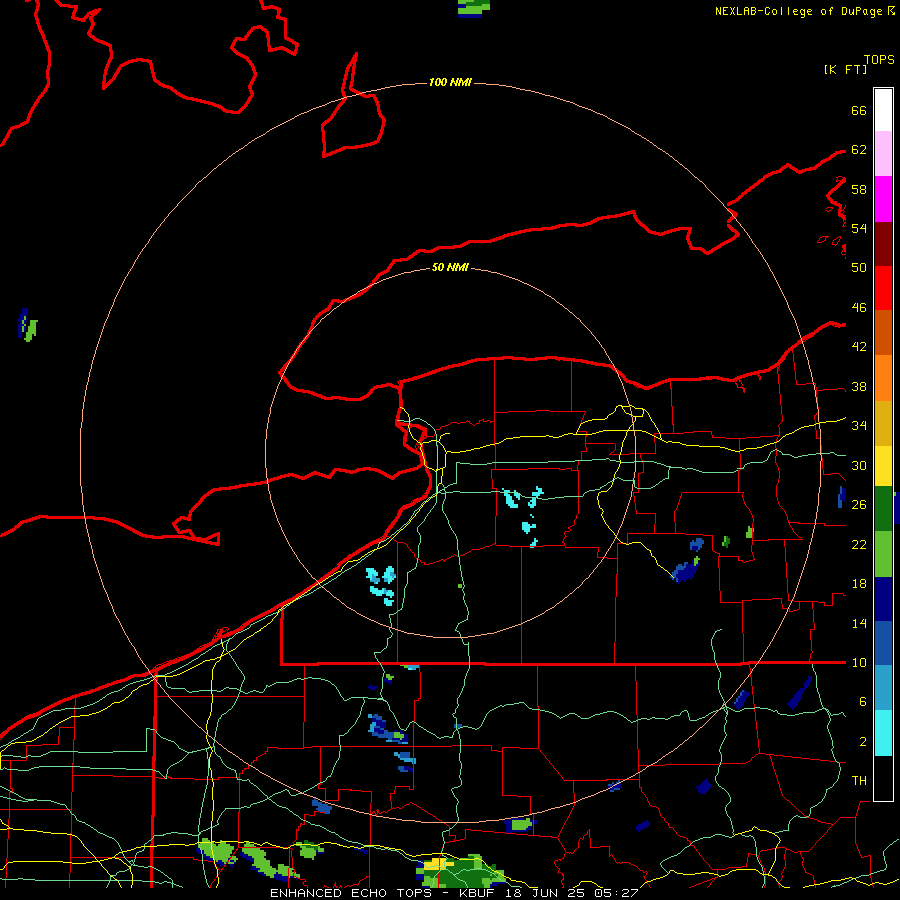The image size is (900, 900).
Task: Click the 50 NMI range ring label
Action: 450,267
